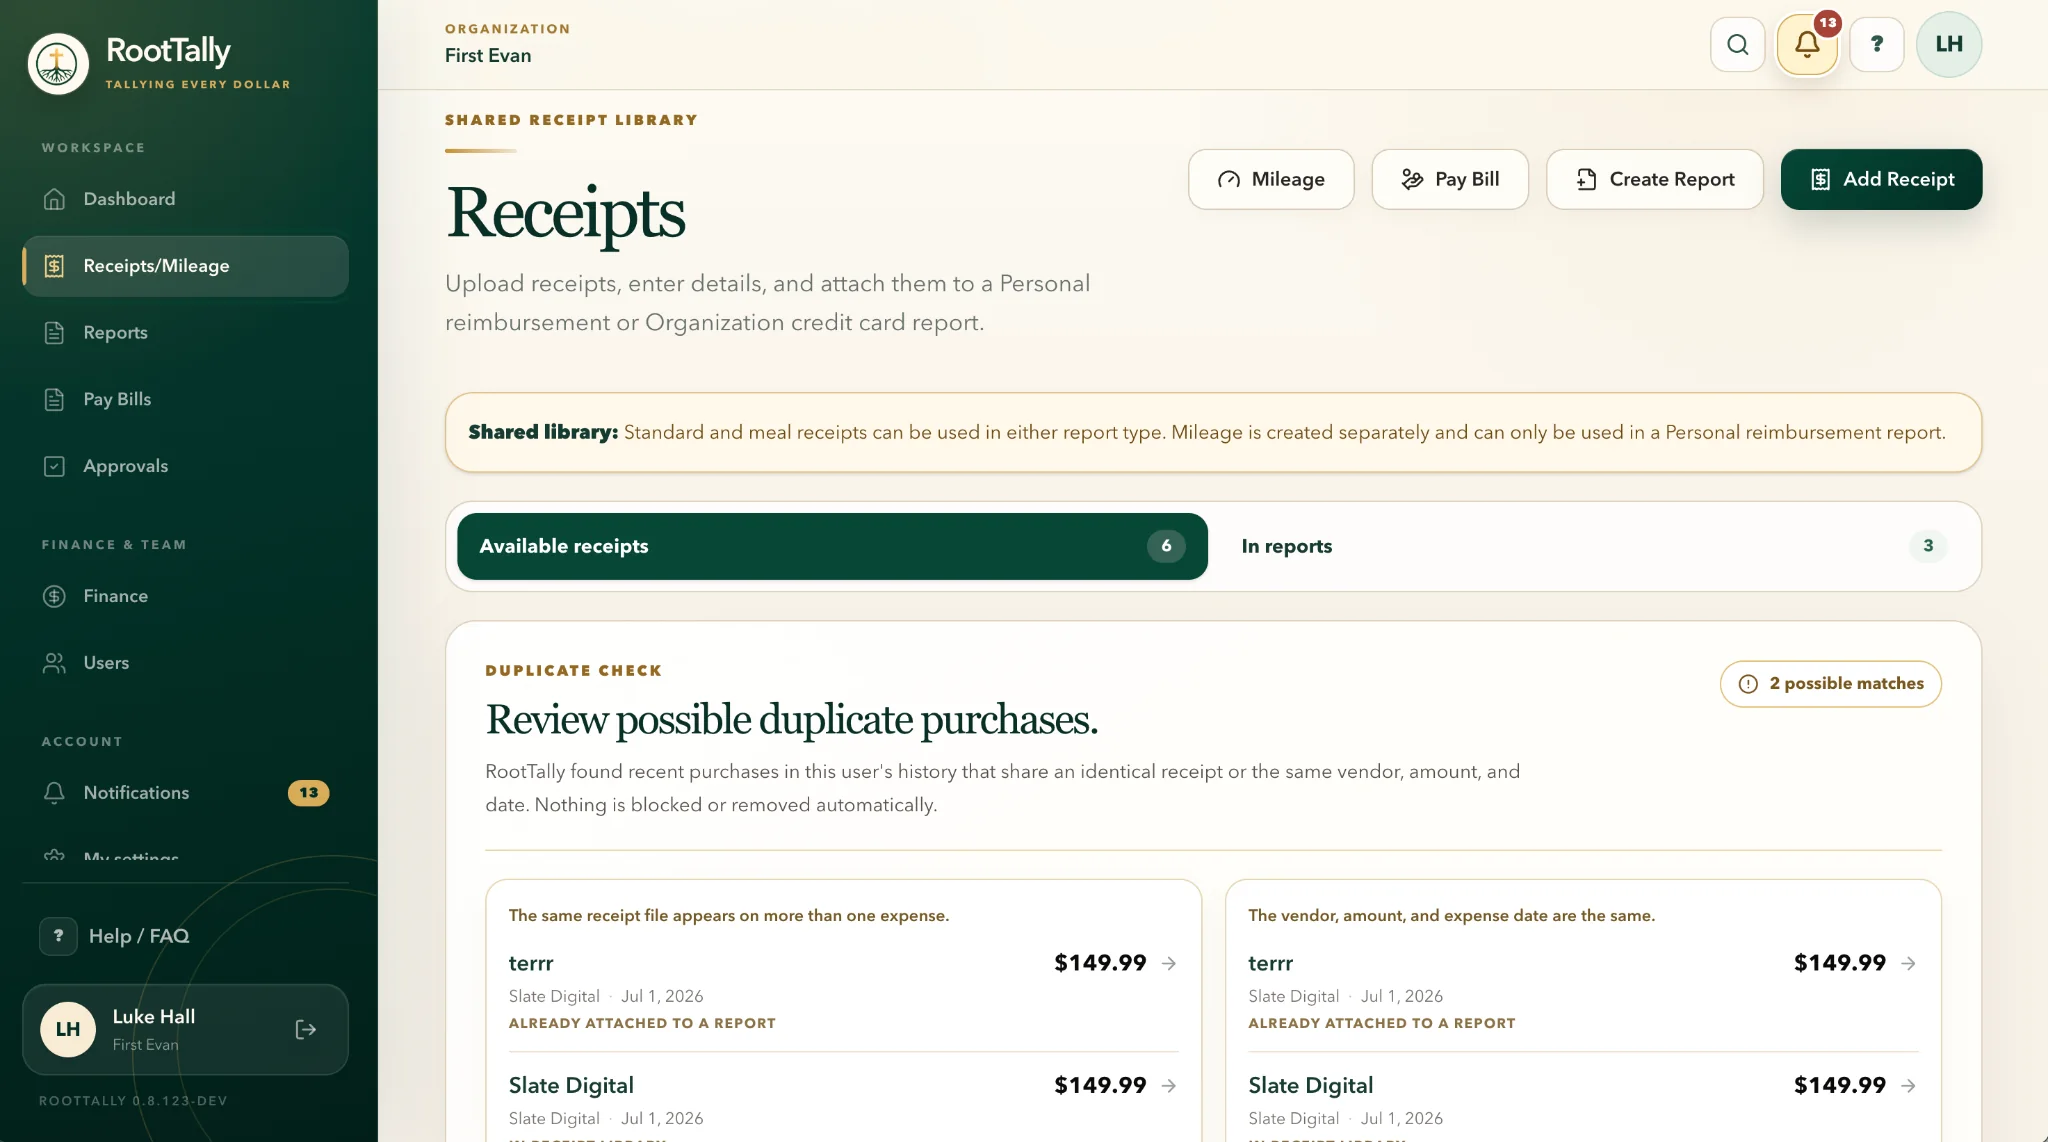Click 'ALREADY ATTACHED TO A REPORT' in the right card
The image size is (2048, 1142).
(1382, 1024)
